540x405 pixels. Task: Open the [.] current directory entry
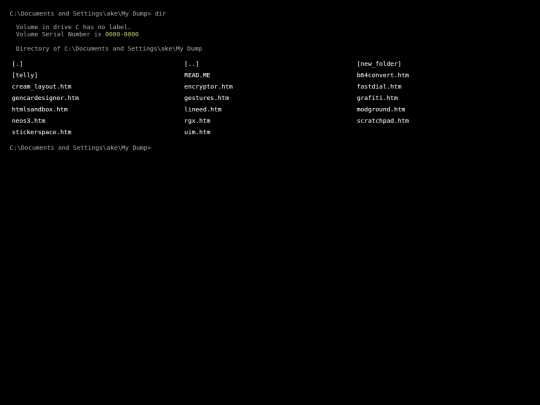[x=17, y=64]
